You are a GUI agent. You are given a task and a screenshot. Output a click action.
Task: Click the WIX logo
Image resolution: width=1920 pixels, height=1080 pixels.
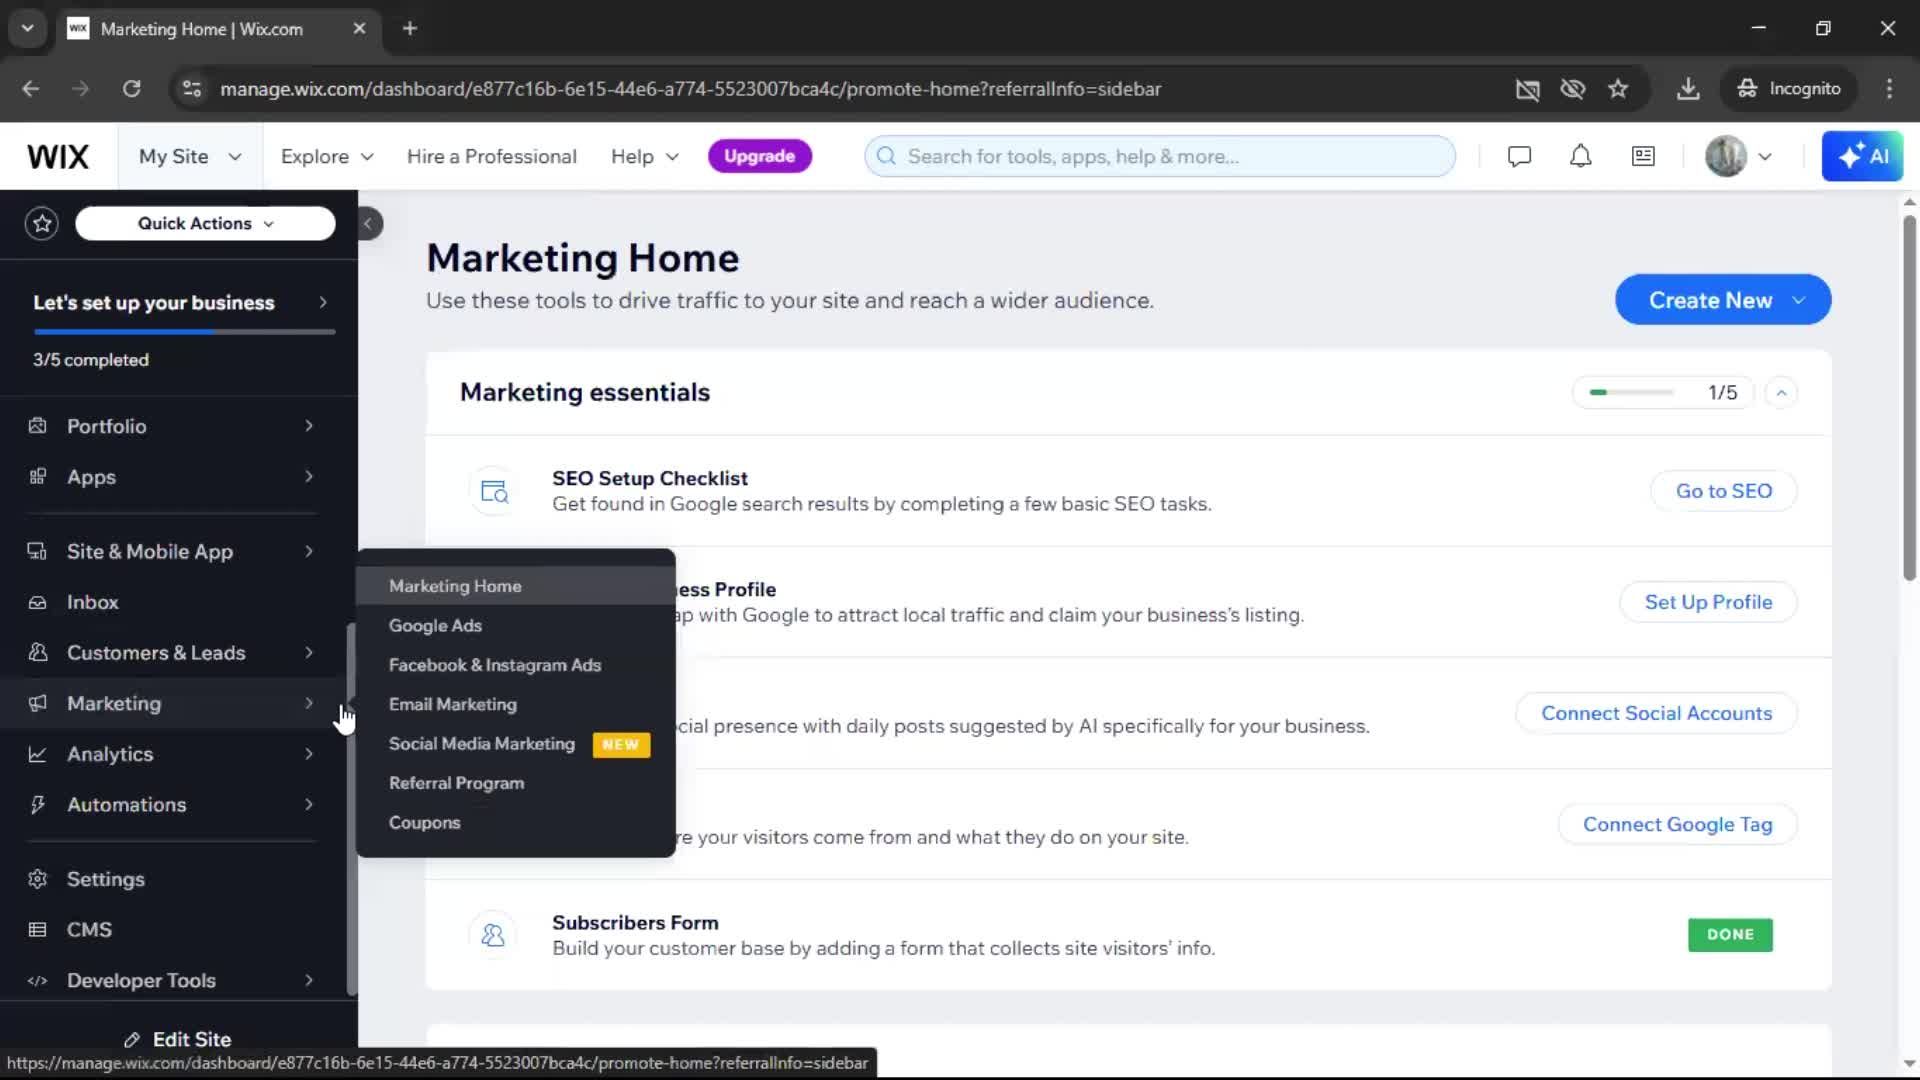58,157
